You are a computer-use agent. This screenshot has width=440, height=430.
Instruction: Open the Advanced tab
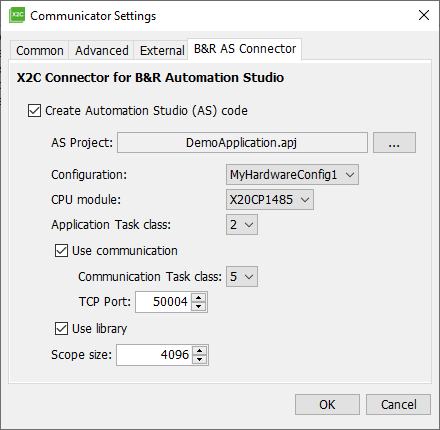tap(102, 51)
